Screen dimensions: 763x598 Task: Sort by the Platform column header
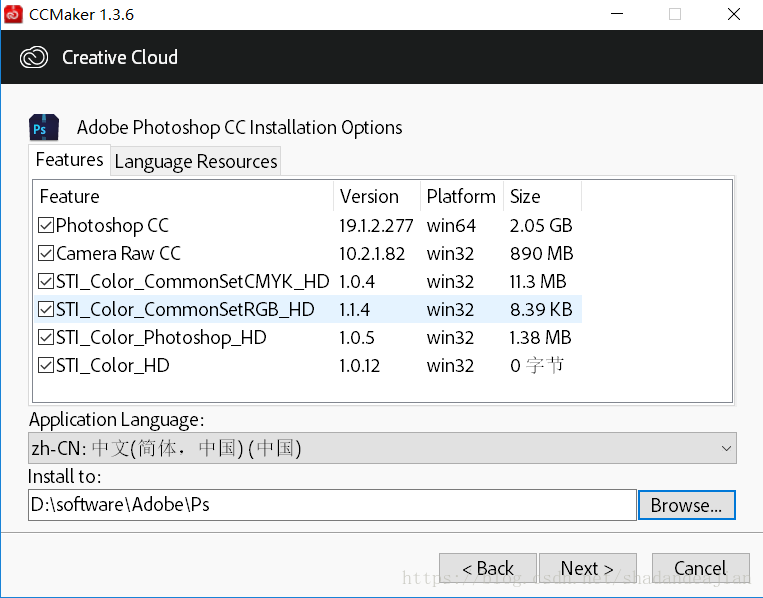[x=462, y=196]
